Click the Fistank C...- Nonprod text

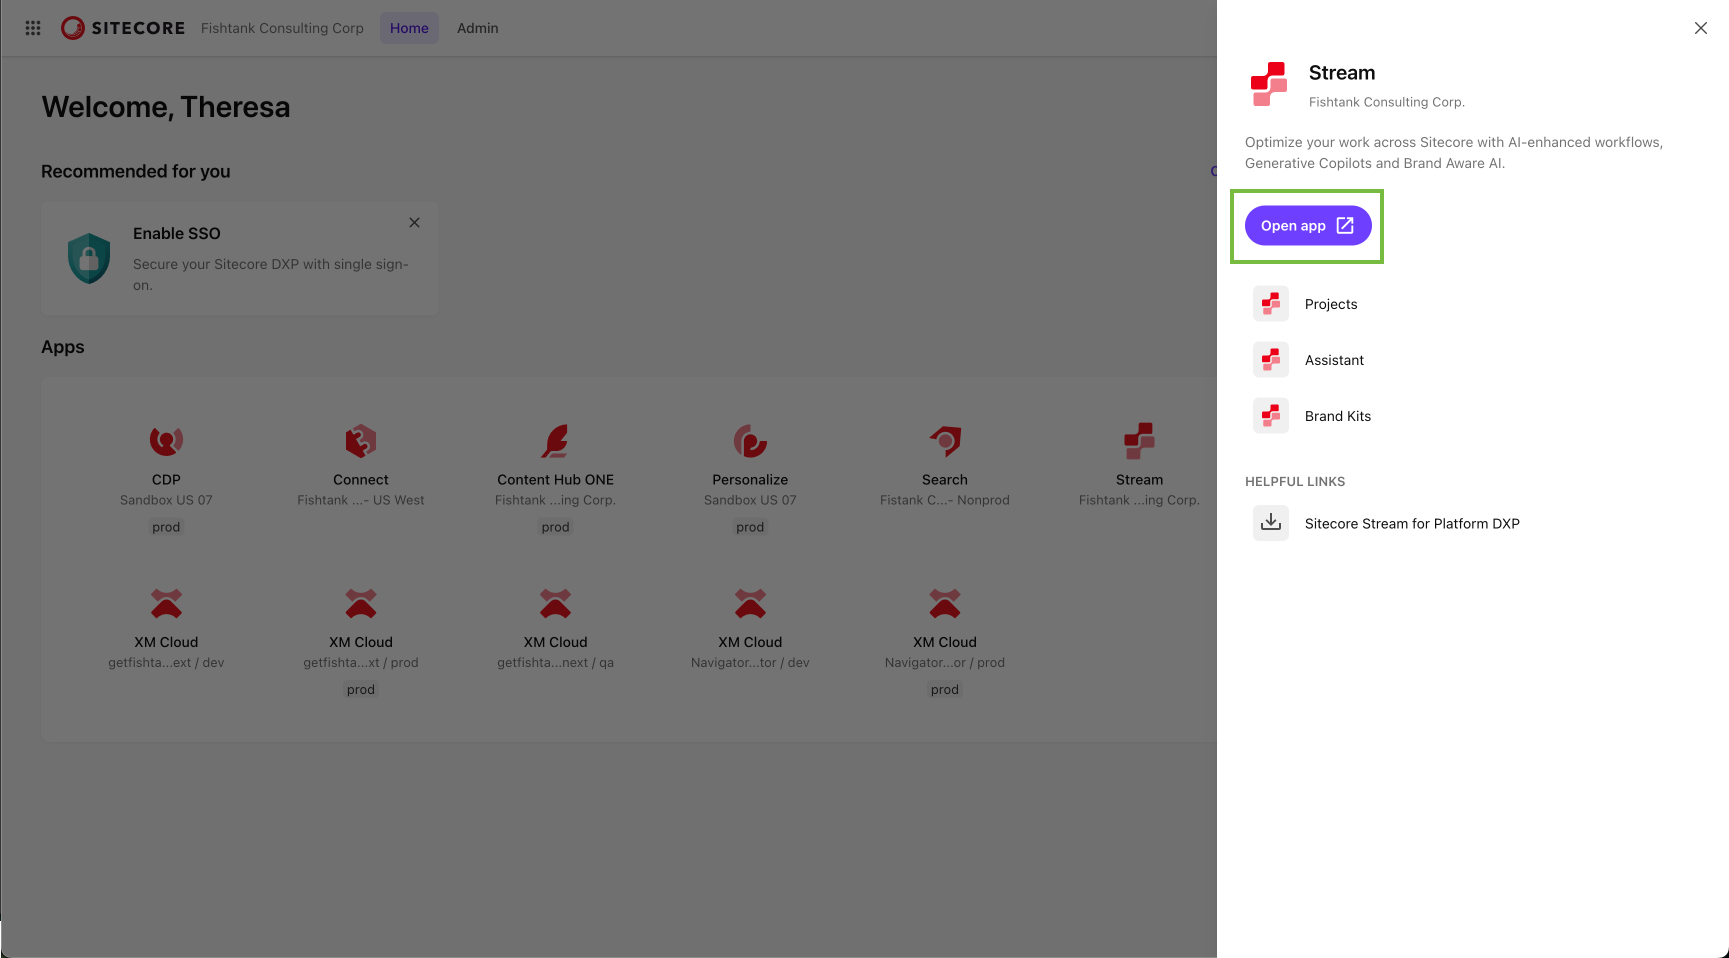tap(945, 500)
